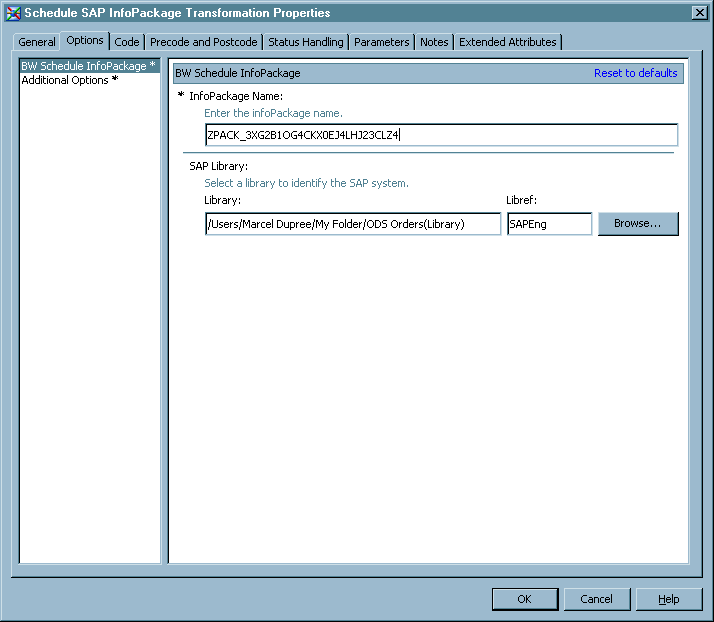Go to the Status Handling tab
Screen dimensions: 714x622
305,42
